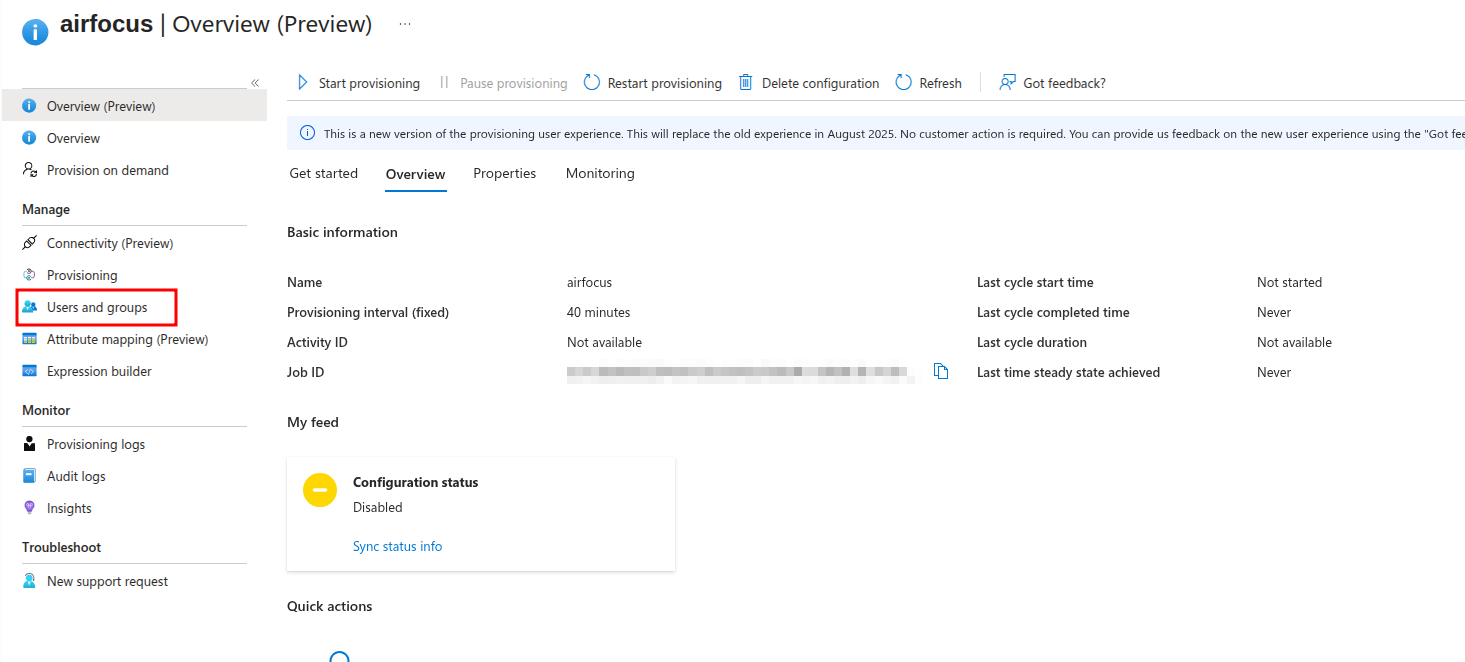The height and width of the screenshot is (662, 1465).
Task: Click the Provisioning sync icon in sidebar
Action: [30, 275]
